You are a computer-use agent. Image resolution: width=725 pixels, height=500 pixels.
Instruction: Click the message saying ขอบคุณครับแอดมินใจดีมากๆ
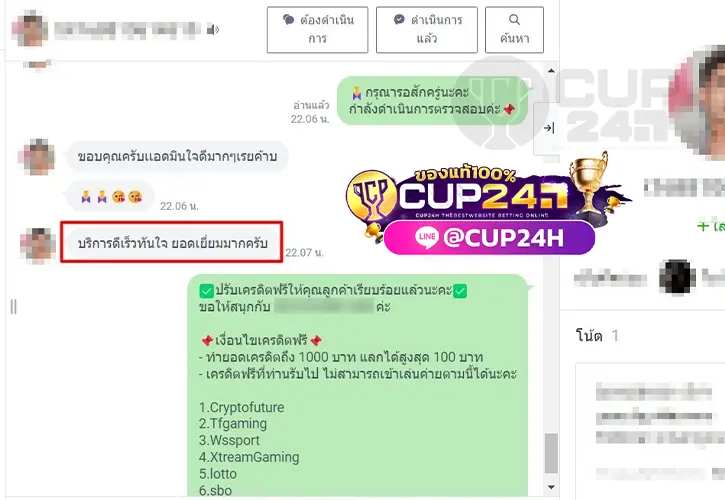click(x=177, y=157)
